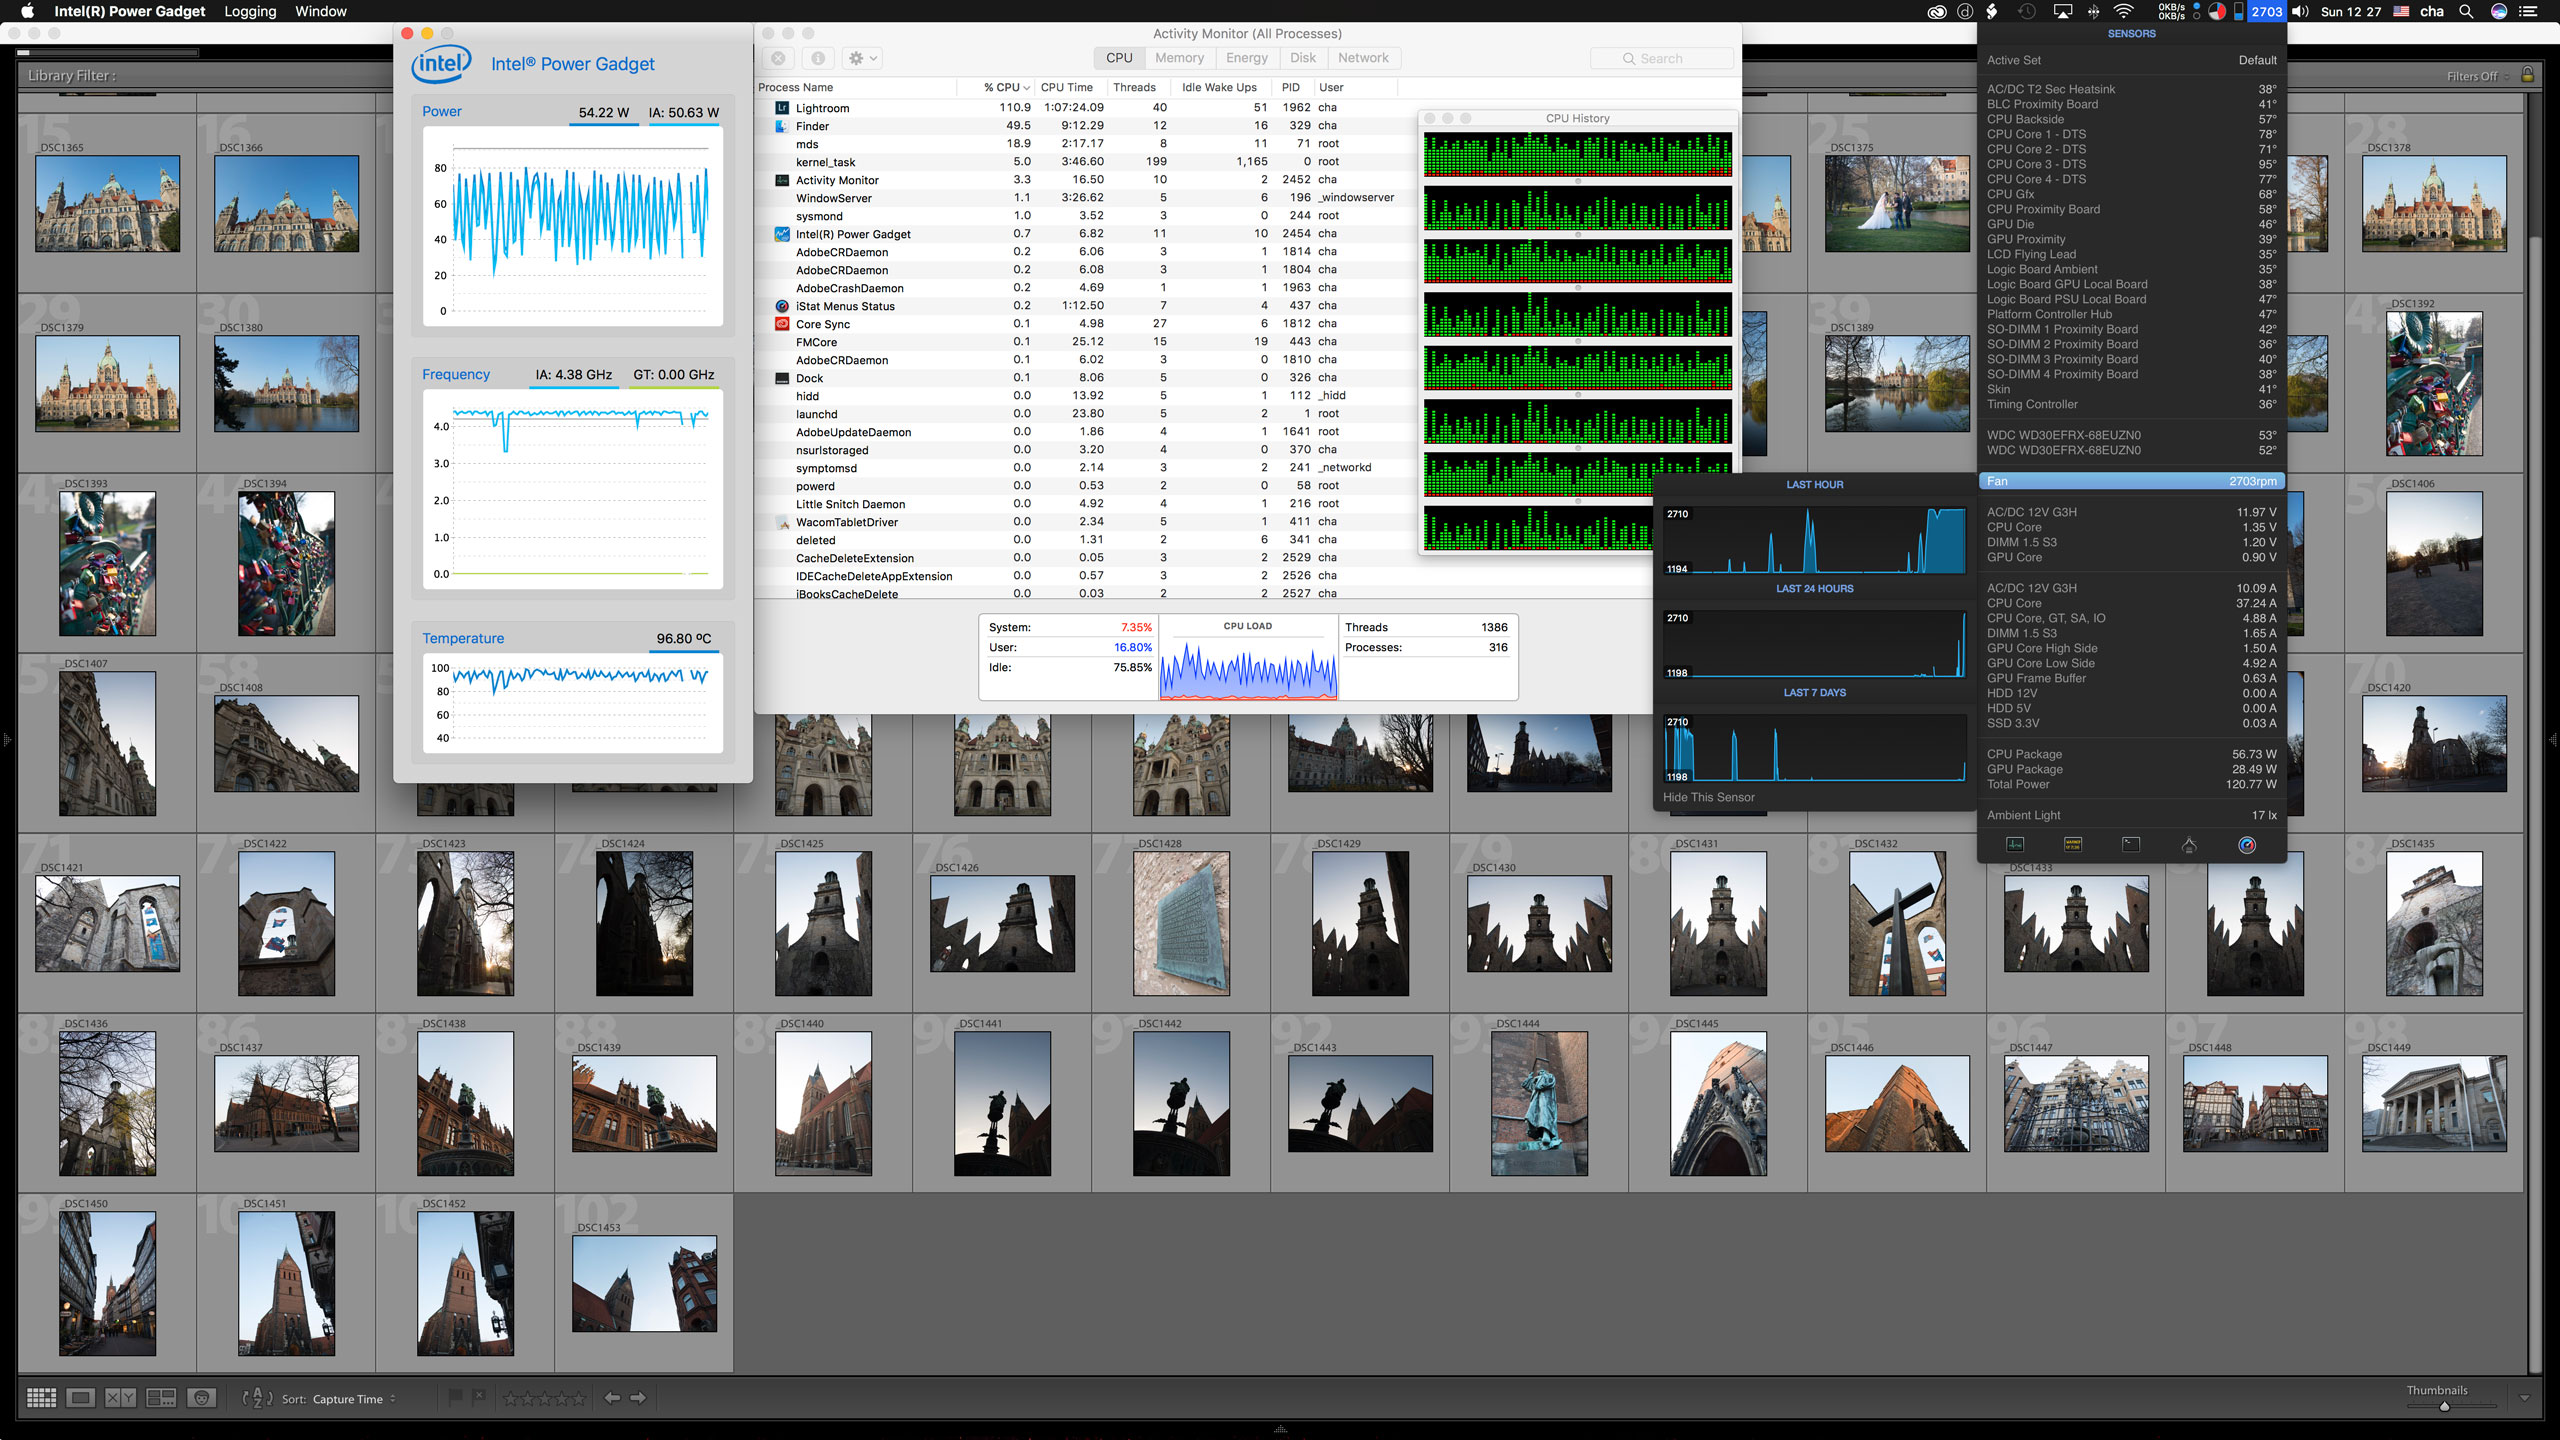
Task: Open Intel(R) Power Gadget app menu
Action: tap(130, 12)
